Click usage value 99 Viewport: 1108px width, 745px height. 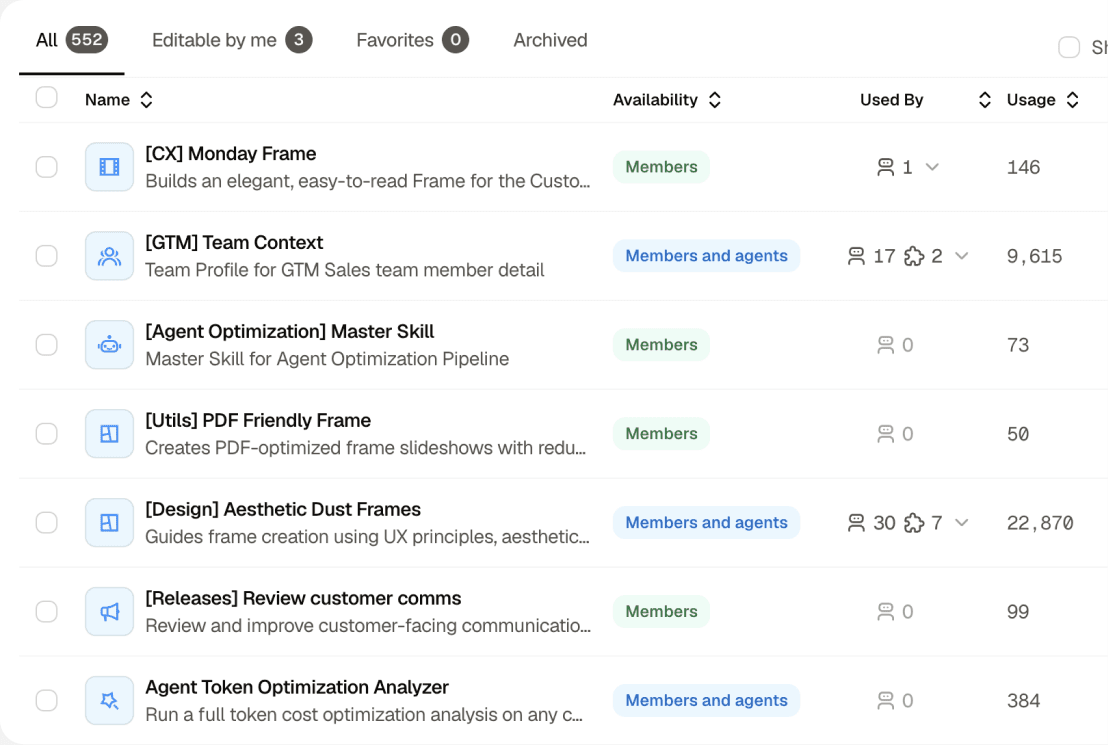[x=1018, y=612]
